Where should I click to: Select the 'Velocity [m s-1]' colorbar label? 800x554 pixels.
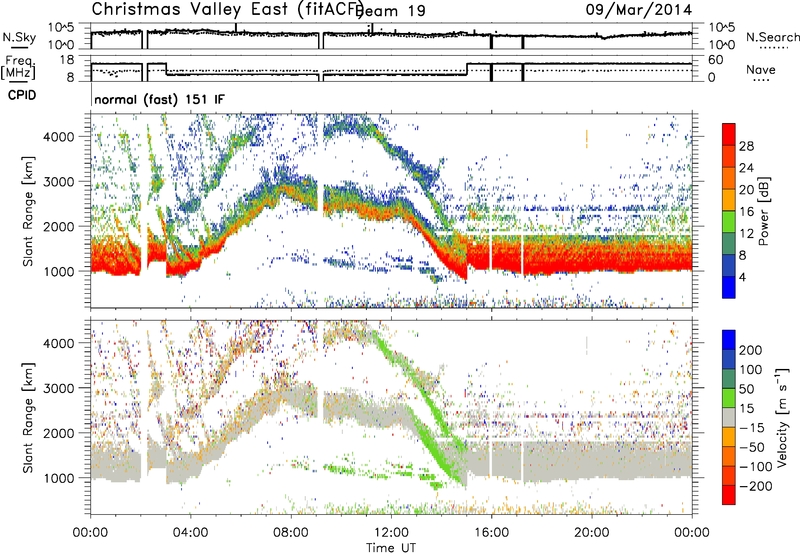(x=783, y=417)
